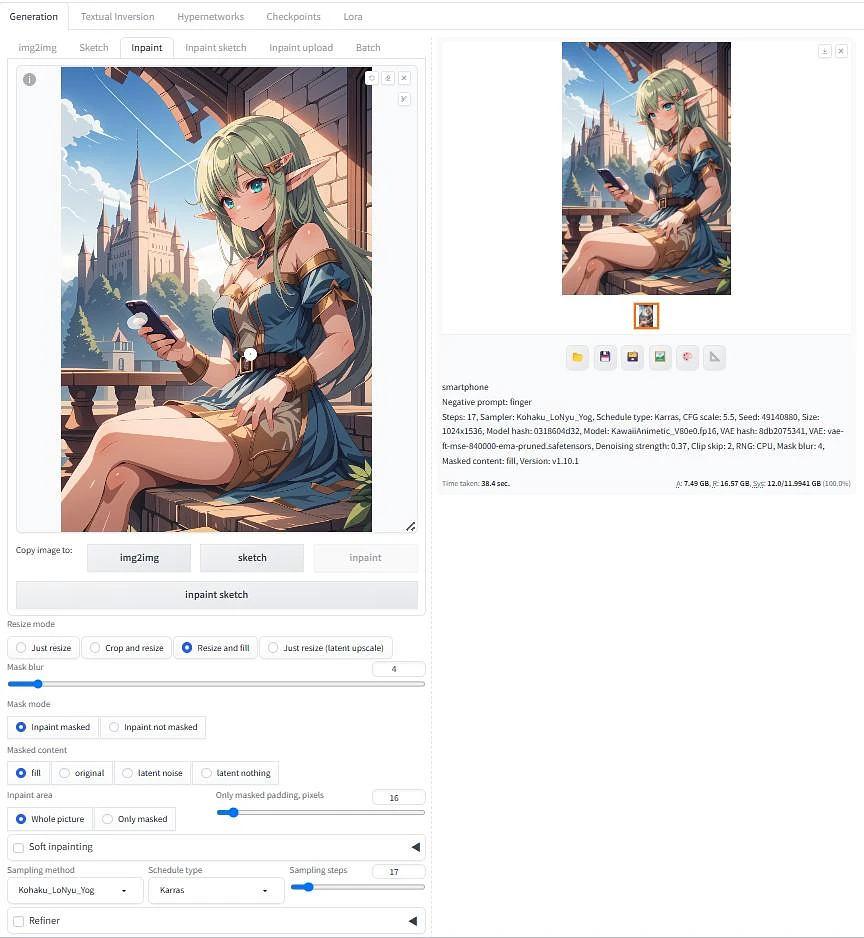Click the info icon at canvas top-left
This screenshot has height=938, width=864.
[x=30, y=80]
